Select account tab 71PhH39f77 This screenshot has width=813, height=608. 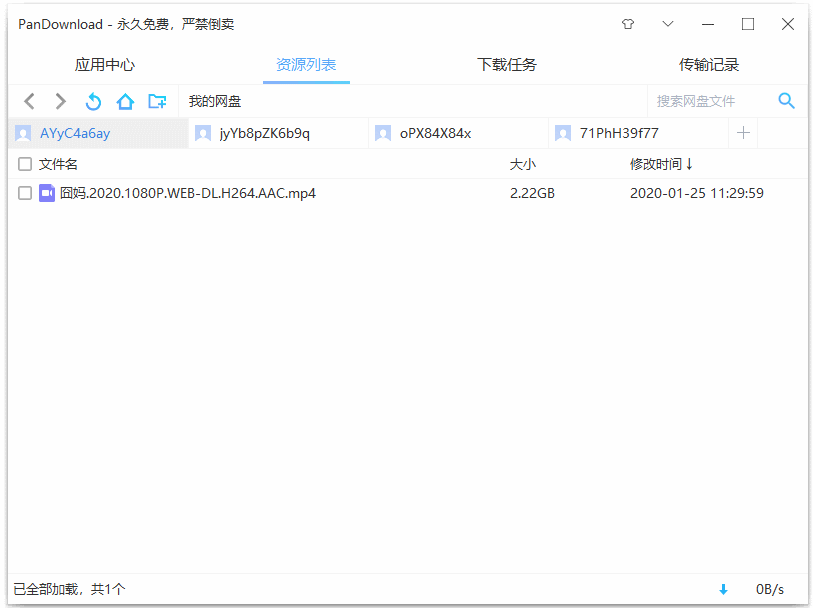click(x=638, y=134)
